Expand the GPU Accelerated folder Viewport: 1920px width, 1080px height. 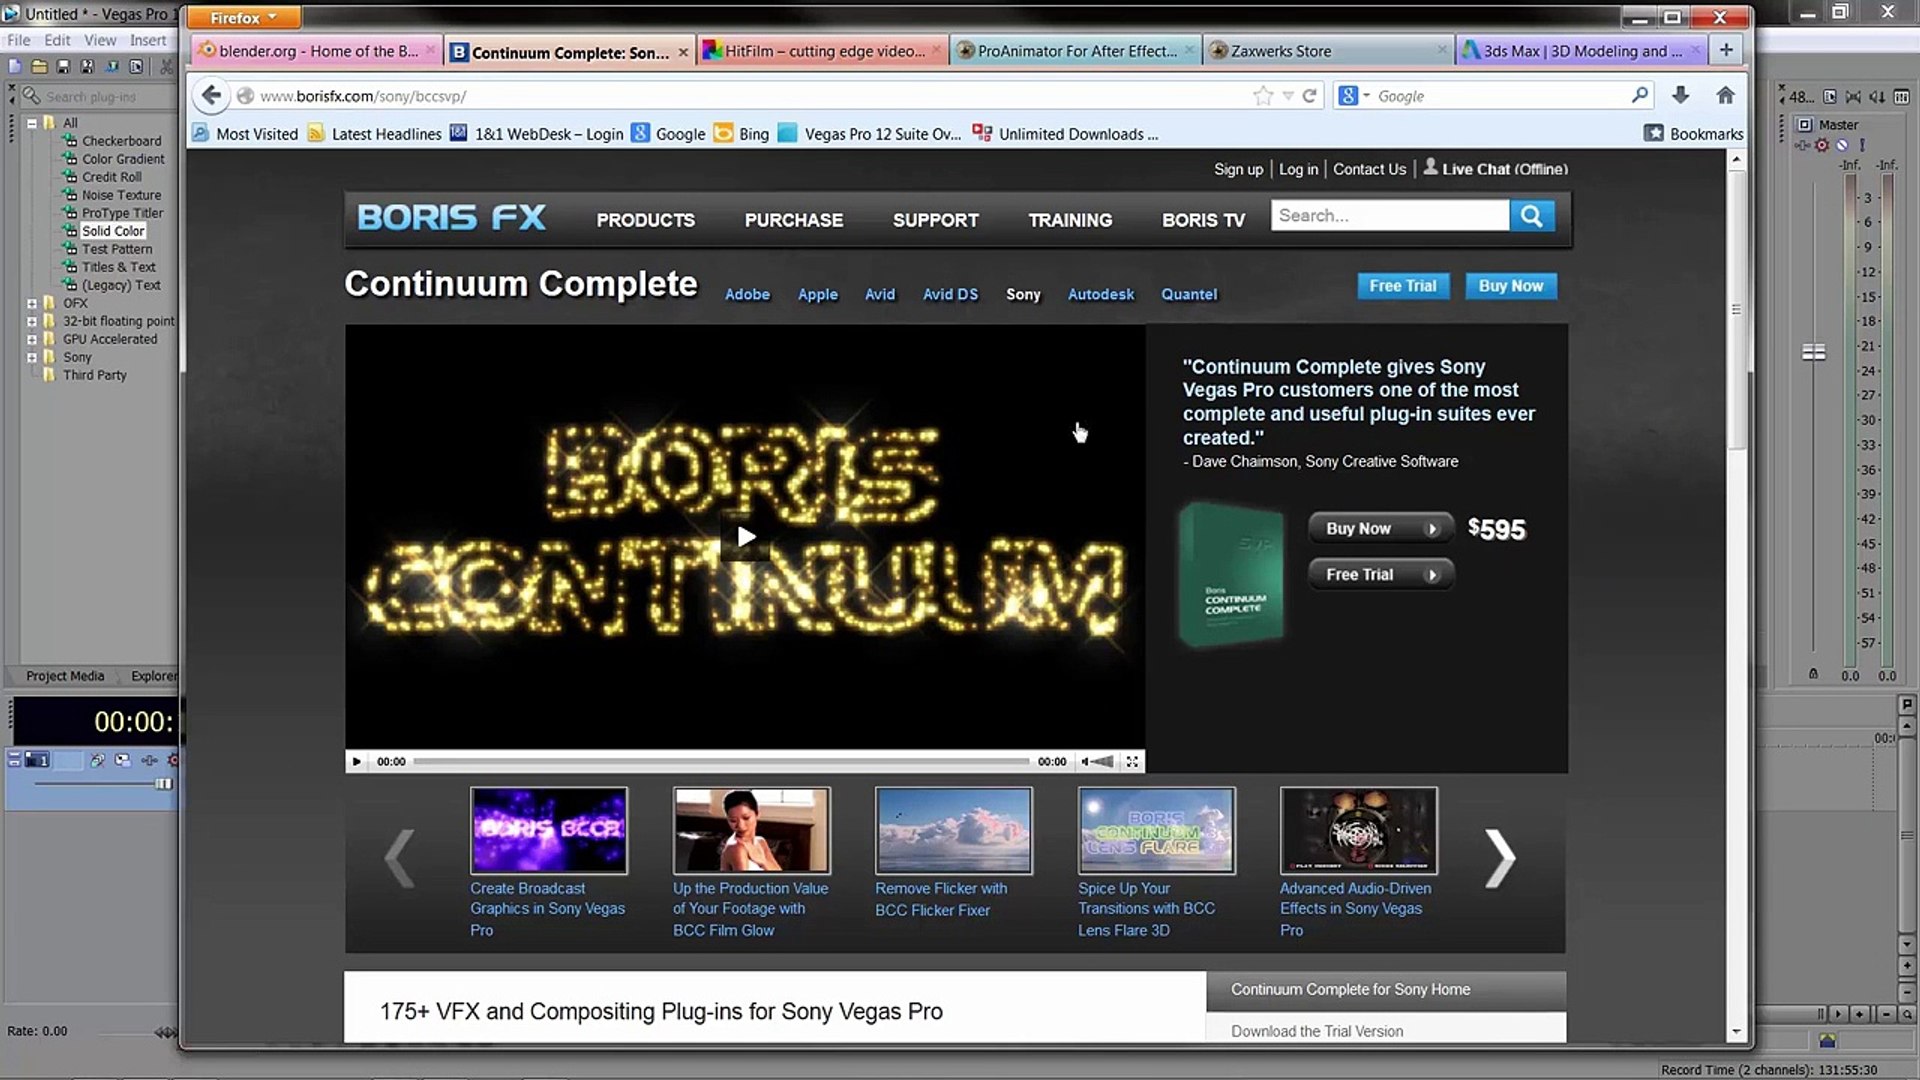pos(32,339)
